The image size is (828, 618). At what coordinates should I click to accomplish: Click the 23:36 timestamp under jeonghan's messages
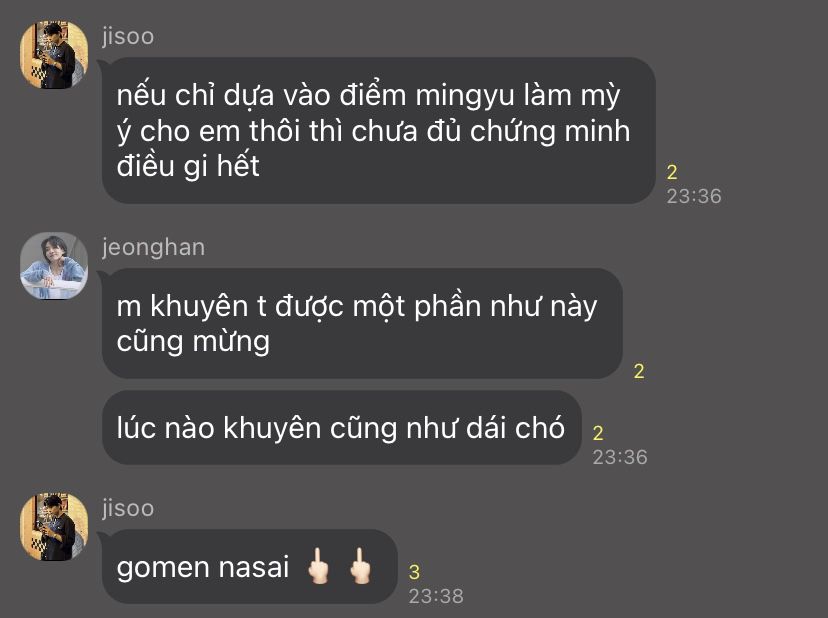pos(620,457)
